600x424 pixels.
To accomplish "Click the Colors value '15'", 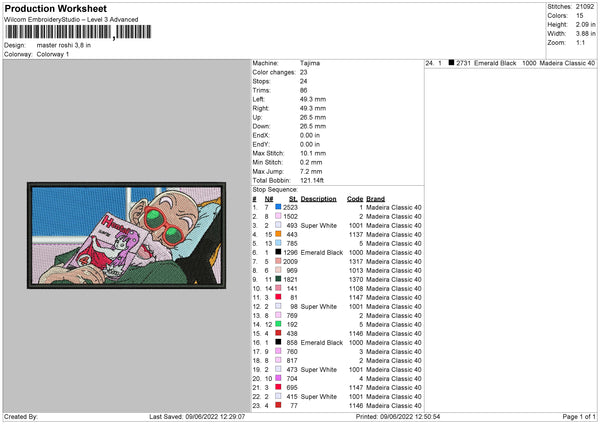I will 579,16.
